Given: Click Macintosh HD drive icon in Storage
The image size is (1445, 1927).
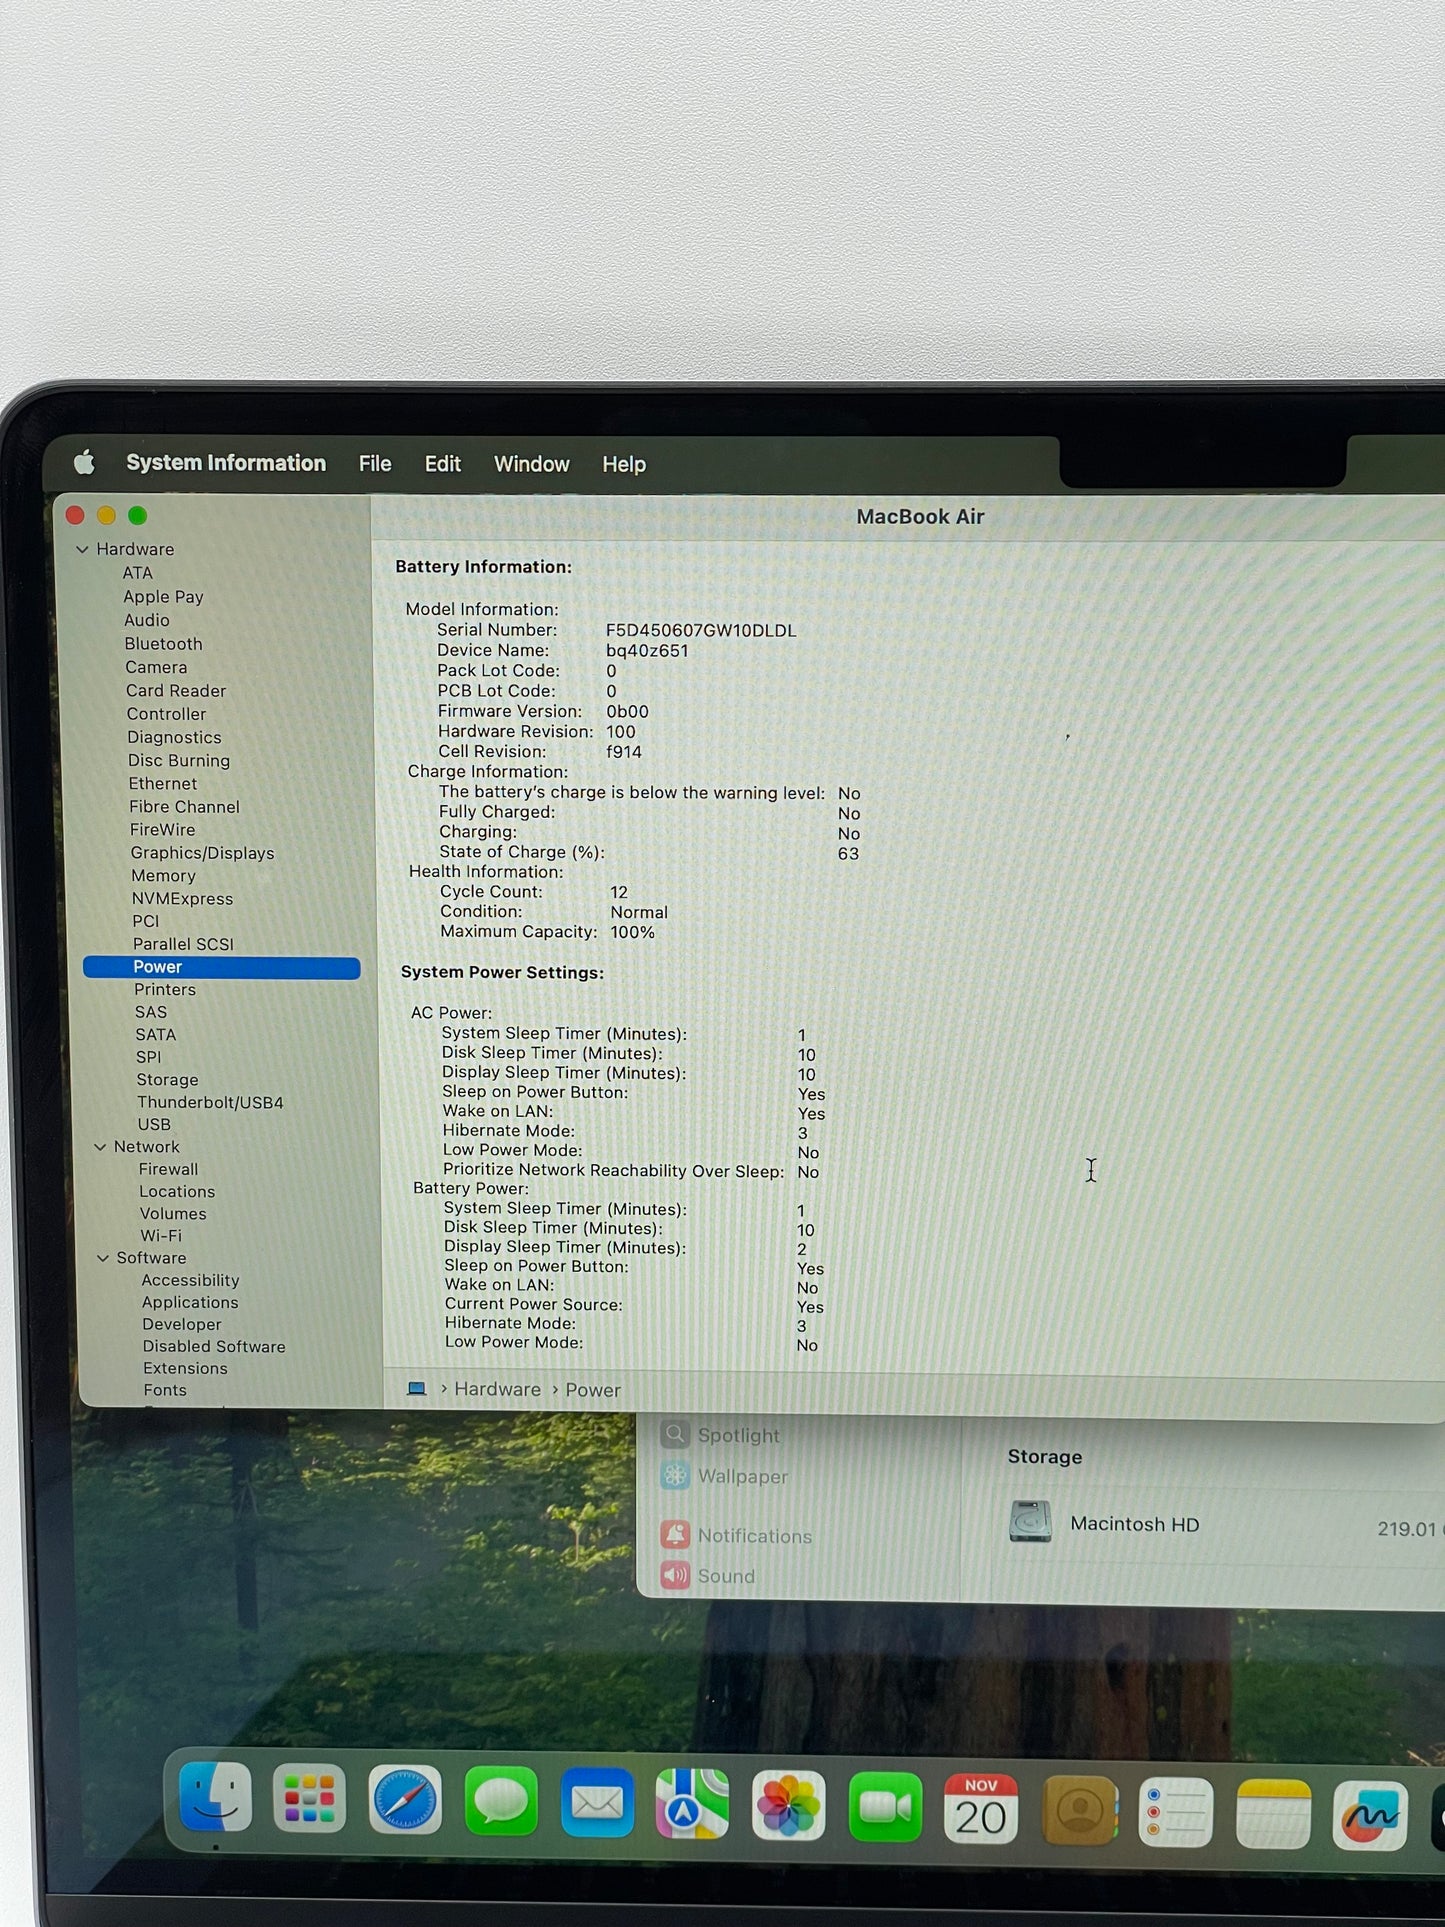Looking at the screenshot, I should click(x=1030, y=1521).
